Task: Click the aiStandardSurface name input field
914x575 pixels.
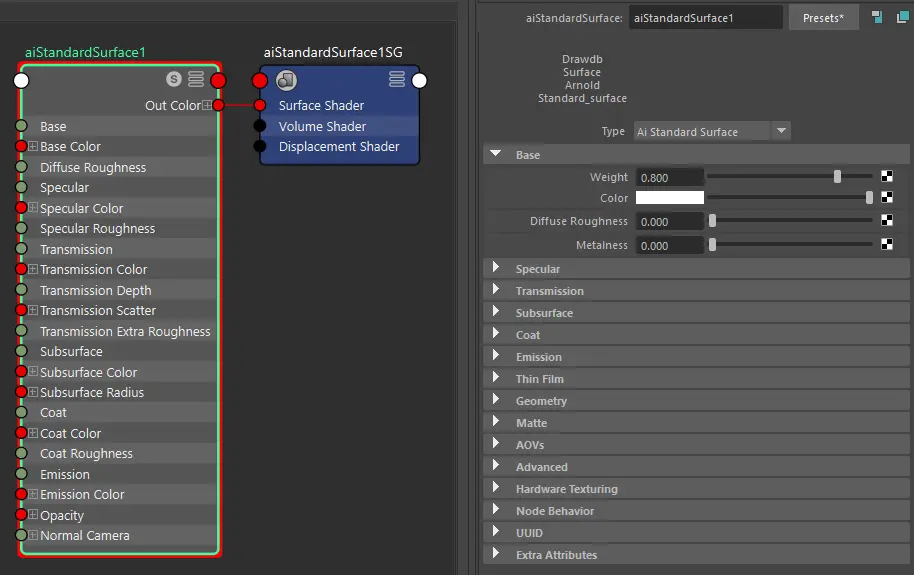Action: tap(706, 18)
